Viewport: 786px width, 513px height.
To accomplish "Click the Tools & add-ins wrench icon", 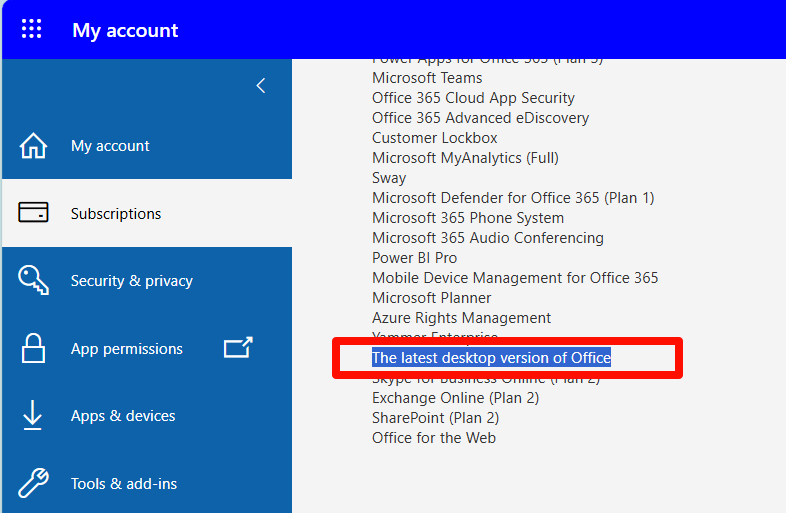I will (34, 484).
